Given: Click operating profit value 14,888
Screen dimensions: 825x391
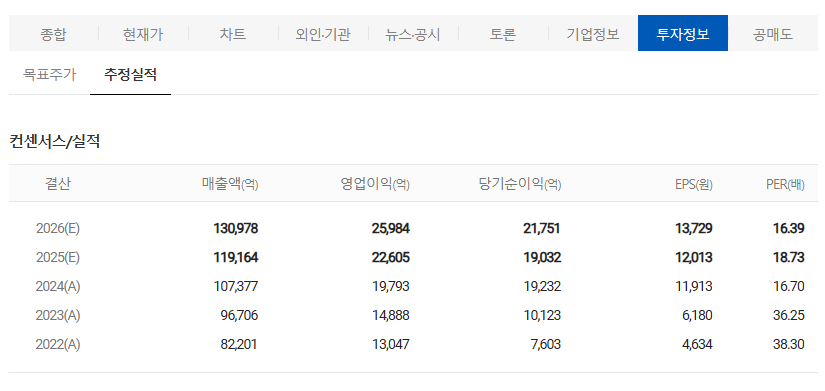Looking at the screenshot, I should (x=390, y=315).
